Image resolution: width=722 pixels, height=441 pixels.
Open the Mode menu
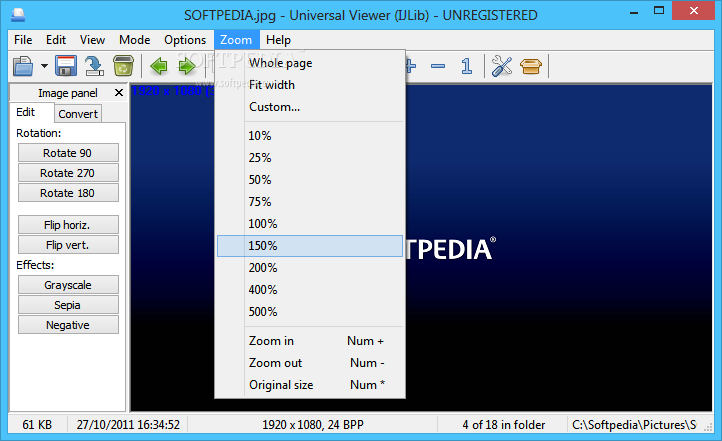click(134, 40)
